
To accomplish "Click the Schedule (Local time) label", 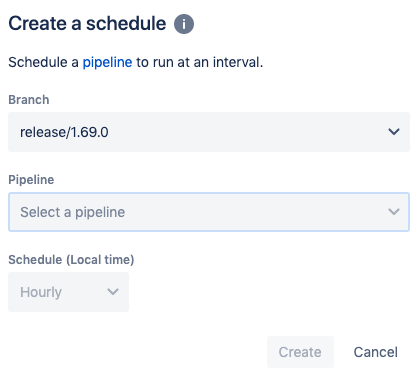I will (x=71, y=260).
